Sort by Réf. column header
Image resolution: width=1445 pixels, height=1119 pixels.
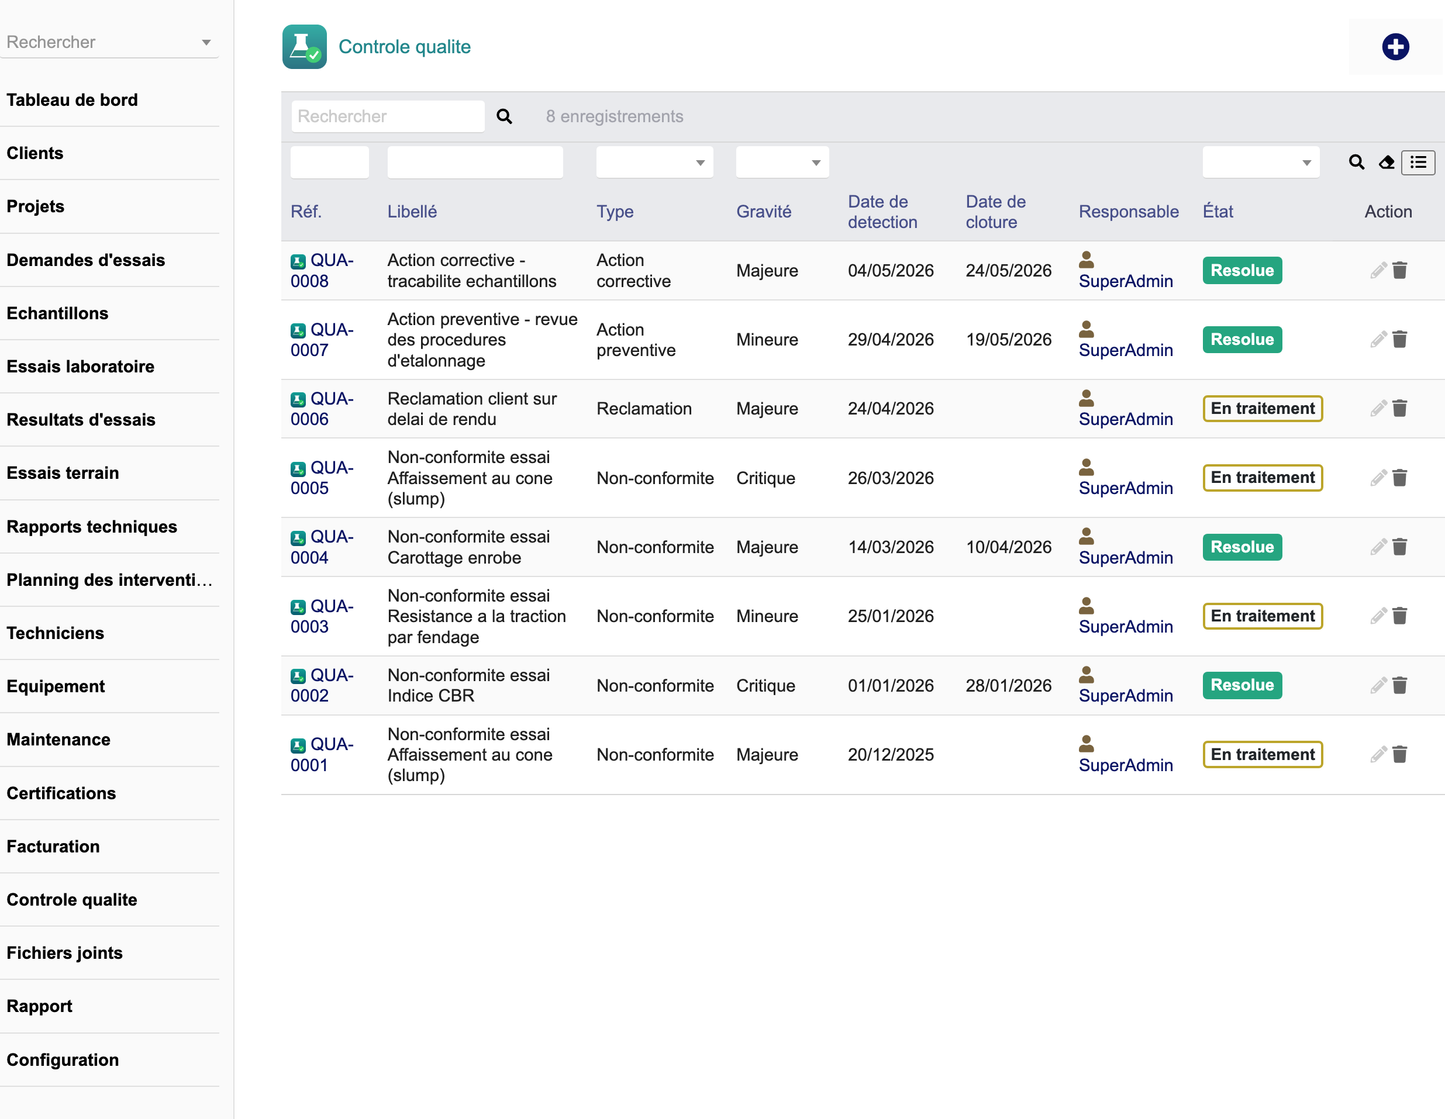tap(306, 212)
